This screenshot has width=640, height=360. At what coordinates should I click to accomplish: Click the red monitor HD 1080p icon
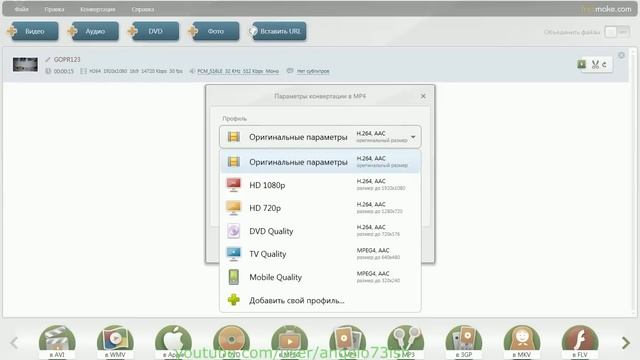233,185
